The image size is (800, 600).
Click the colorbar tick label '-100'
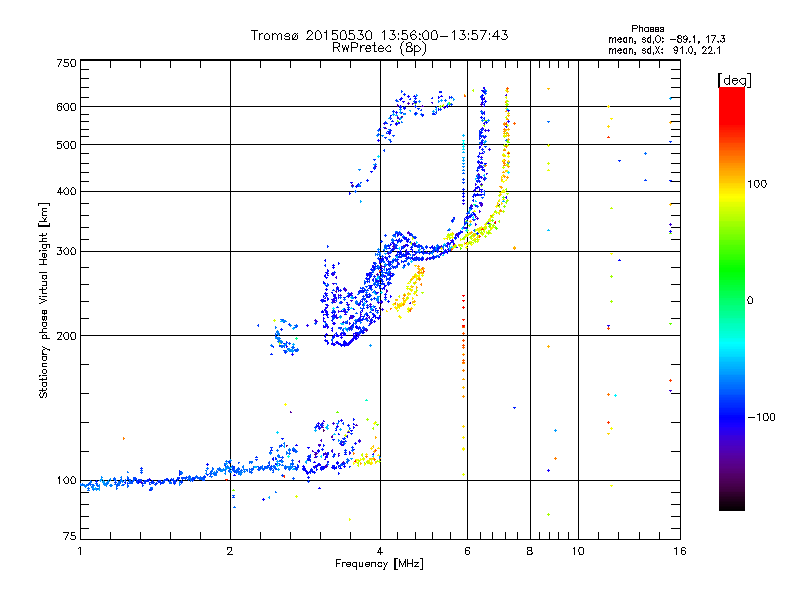click(761, 417)
